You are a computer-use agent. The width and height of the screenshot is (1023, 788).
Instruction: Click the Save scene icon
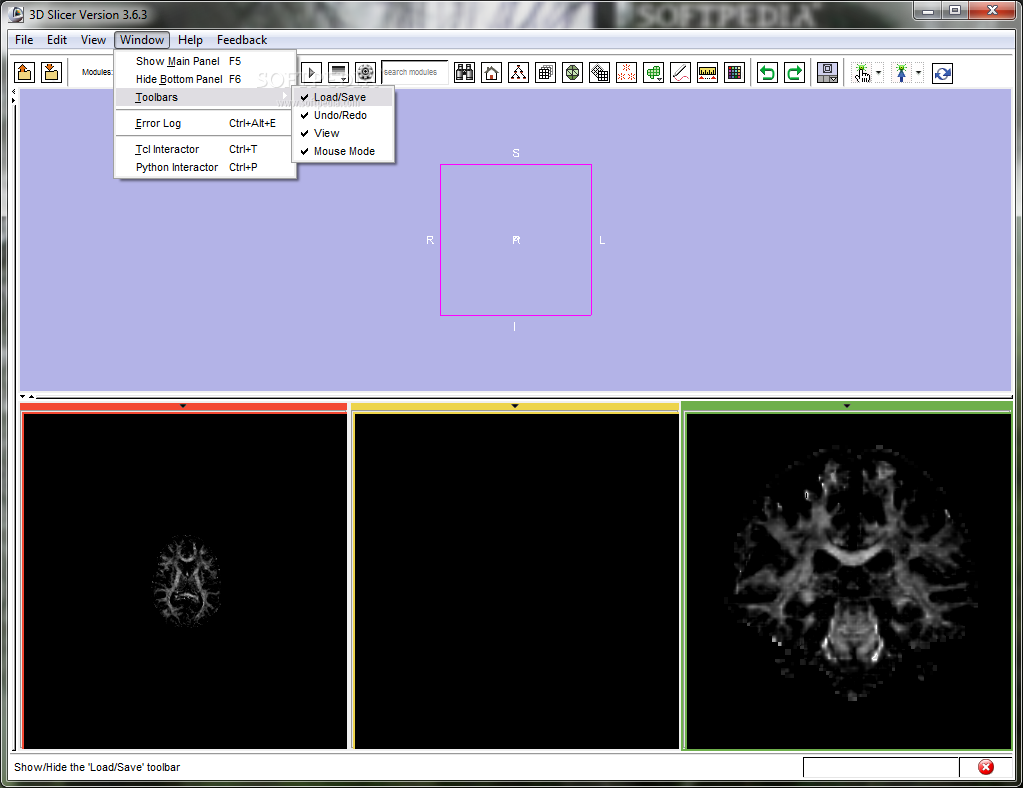tap(51, 72)
